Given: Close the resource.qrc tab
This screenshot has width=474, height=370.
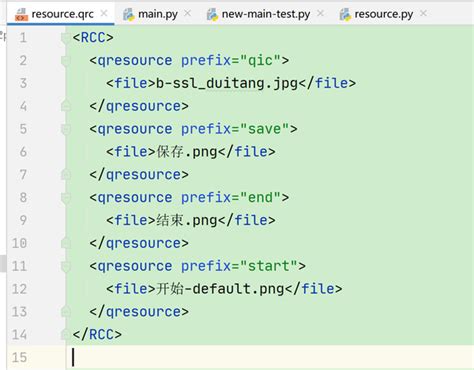Looking at the screenshot, I should tap(104, 13).
